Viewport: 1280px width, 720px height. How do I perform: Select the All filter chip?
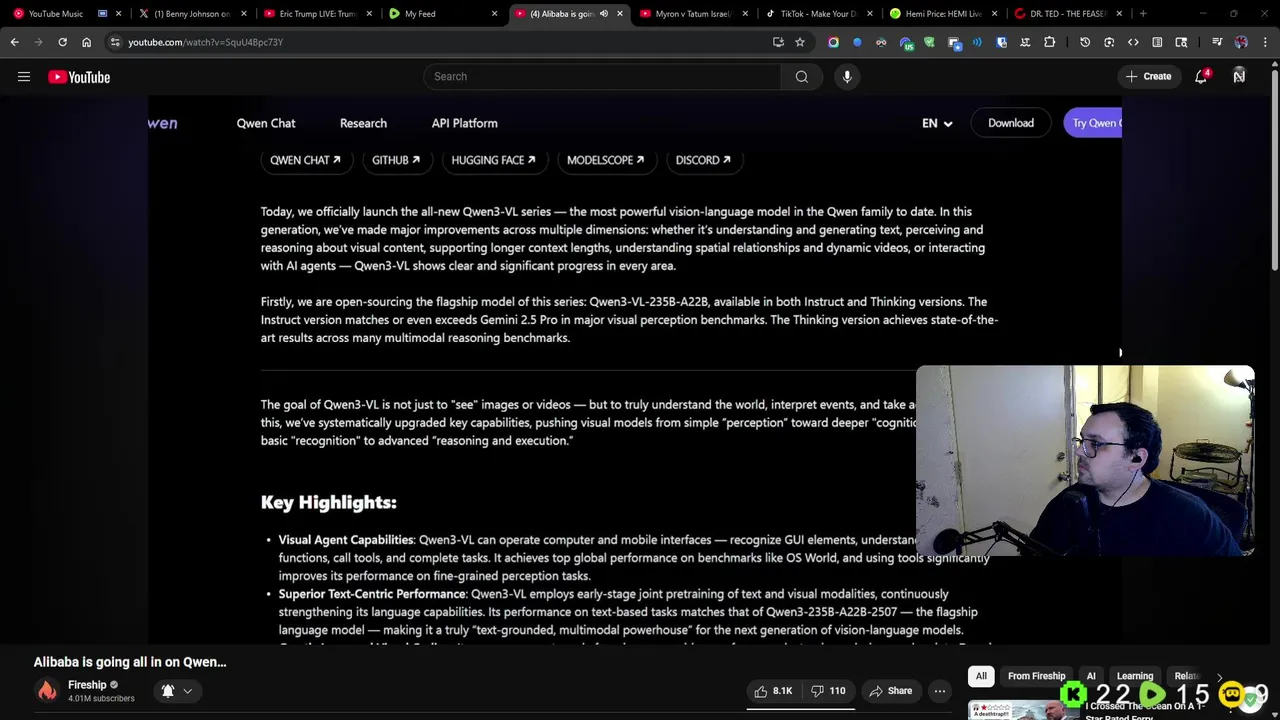[981, 677]
